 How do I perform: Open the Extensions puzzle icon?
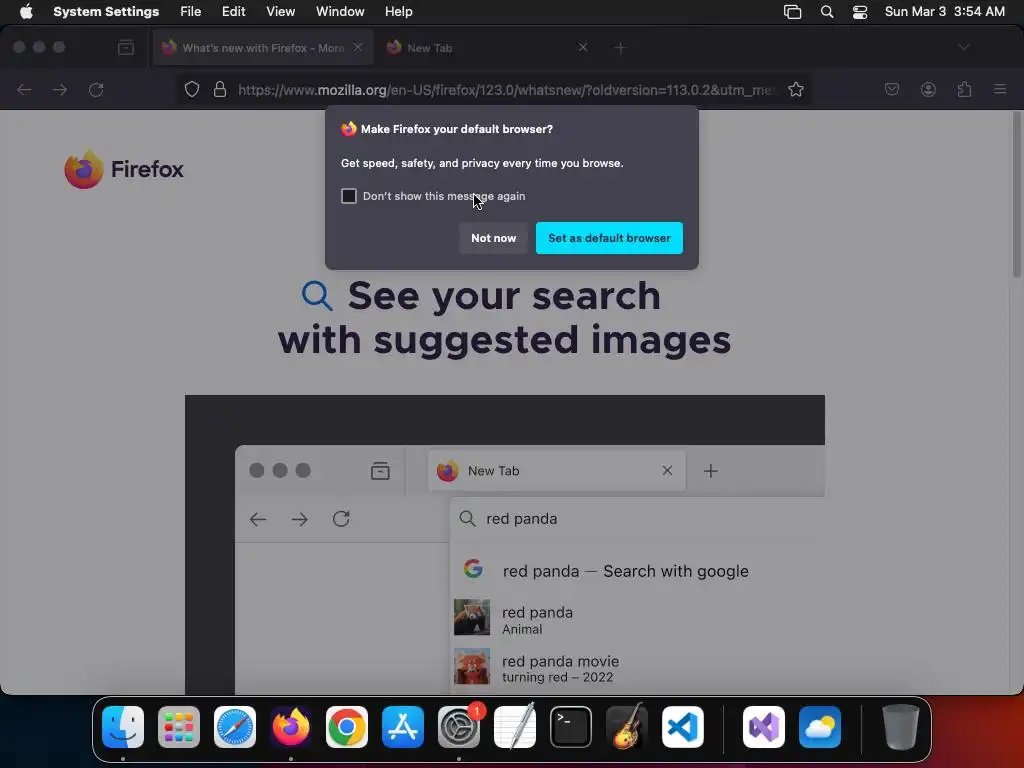[x=965, y=89]
